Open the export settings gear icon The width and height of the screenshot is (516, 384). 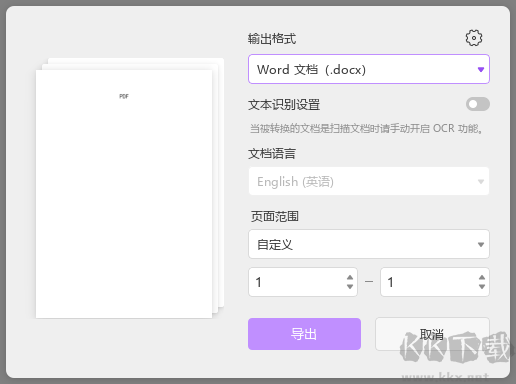474,38
